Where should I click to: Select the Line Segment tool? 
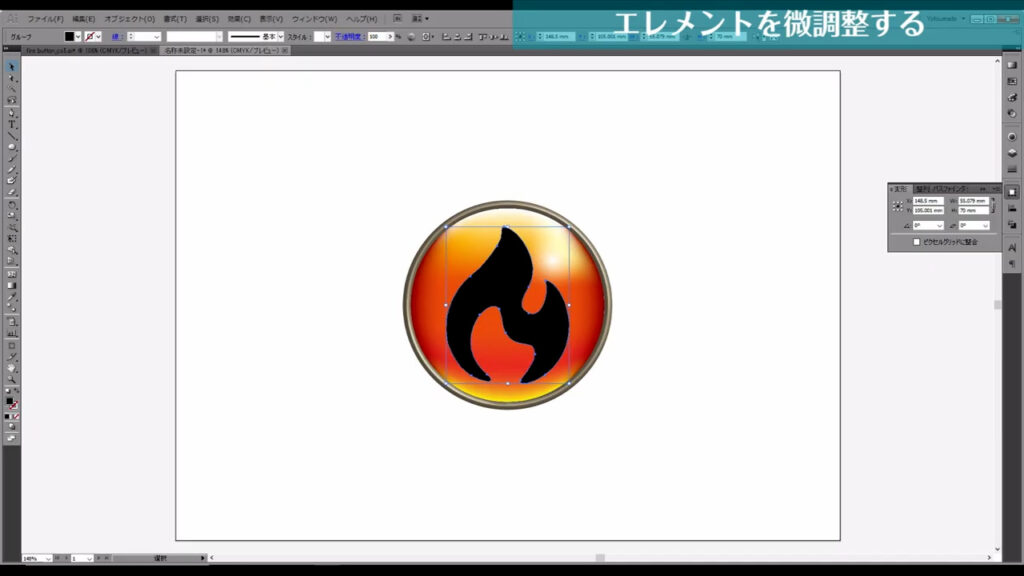[x=12, y=136]
